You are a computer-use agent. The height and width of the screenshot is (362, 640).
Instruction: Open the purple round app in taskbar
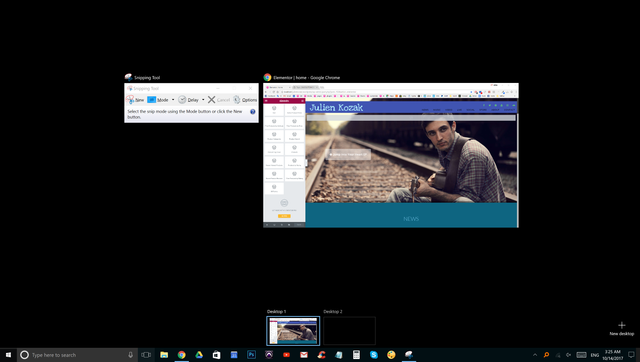pyautogui.click(x=269, y=355)
